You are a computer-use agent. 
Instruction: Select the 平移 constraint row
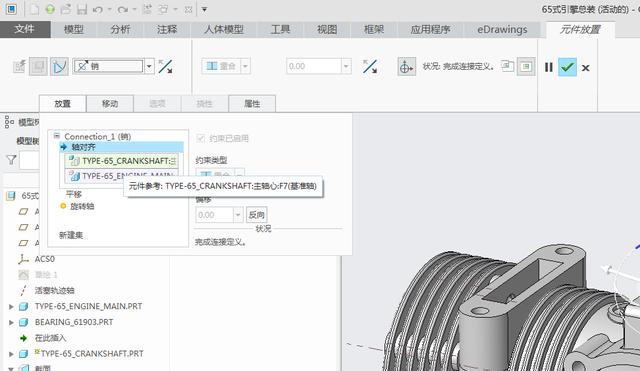click(x=73, y=194)
